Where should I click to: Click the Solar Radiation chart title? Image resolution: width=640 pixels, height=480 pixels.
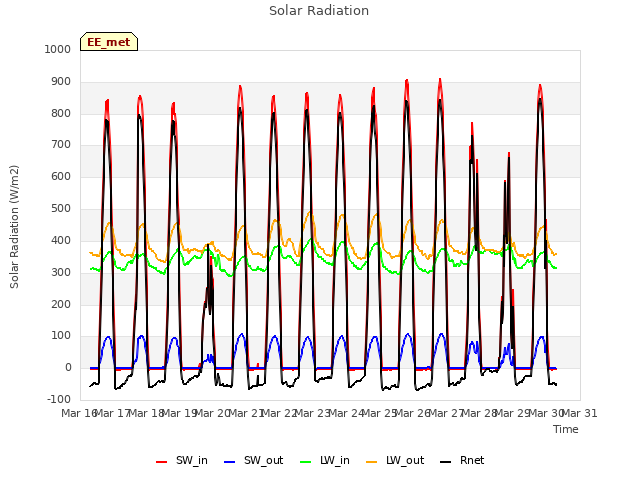tap(319, 11)
